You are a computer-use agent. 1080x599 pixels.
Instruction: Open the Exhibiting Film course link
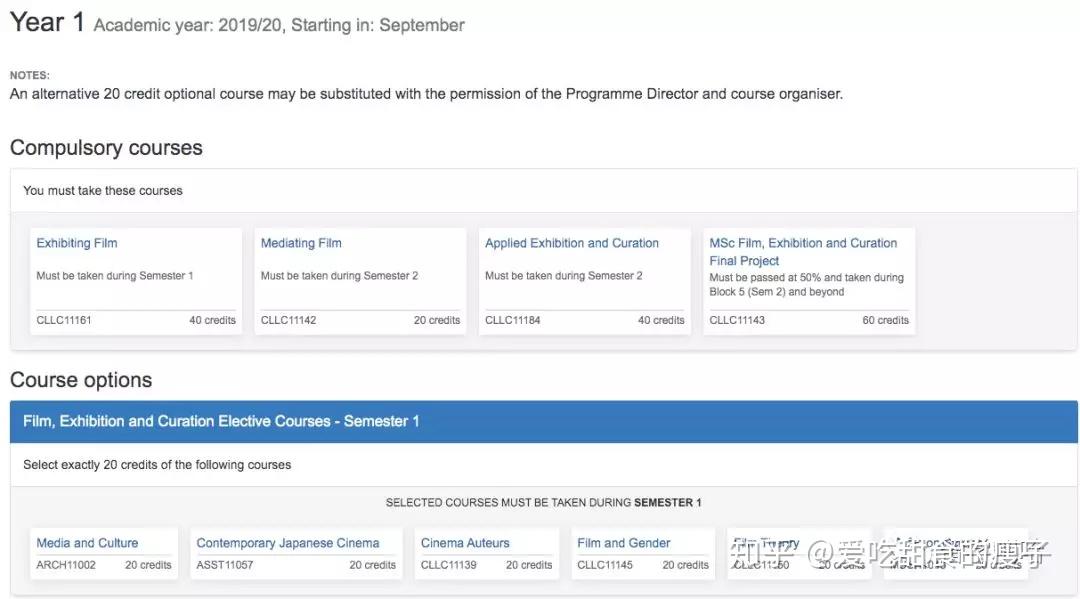77,243
